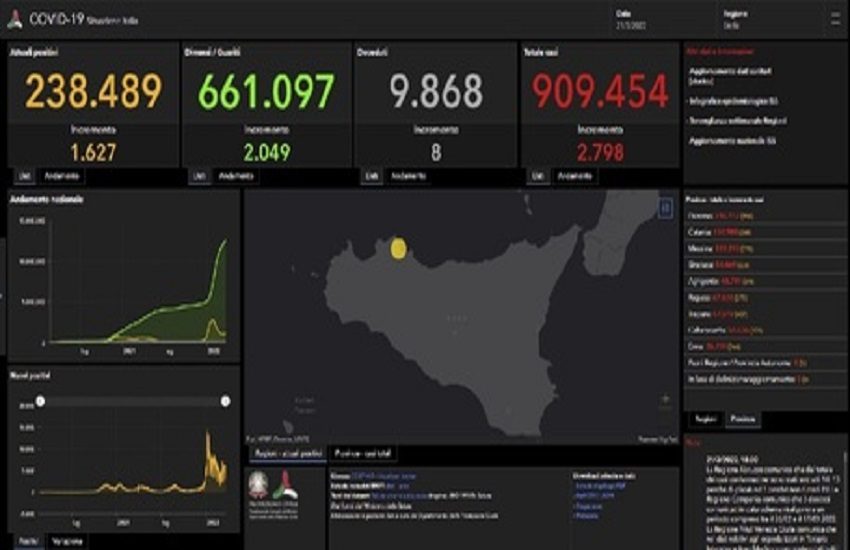The image size is (850, 550).
Task: Toggle the map legend icon on the map
Action: tap(665, 208)
